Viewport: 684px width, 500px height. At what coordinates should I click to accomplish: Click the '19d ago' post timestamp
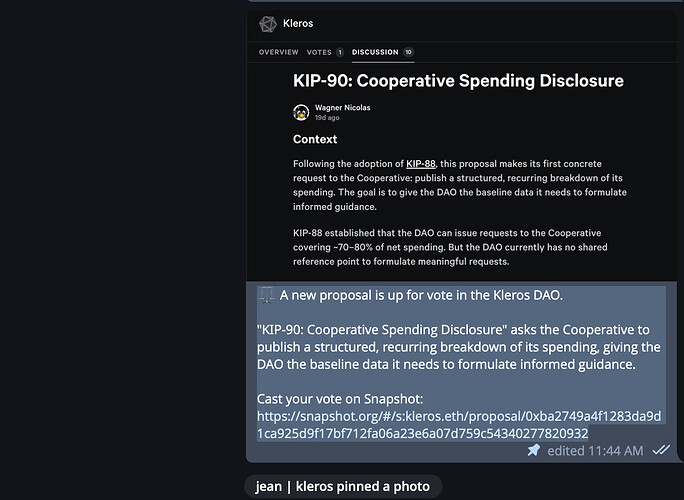(327, 118)
